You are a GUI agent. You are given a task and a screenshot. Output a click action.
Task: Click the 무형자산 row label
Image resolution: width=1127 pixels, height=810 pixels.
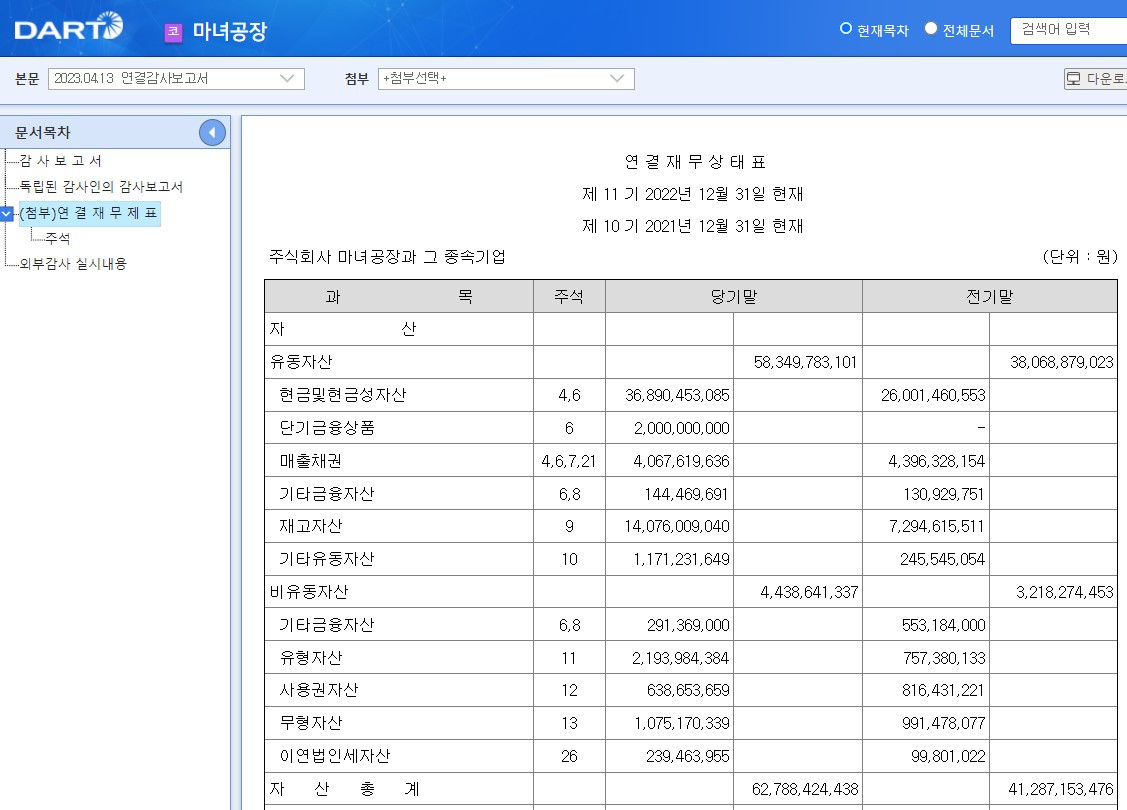pyautogui.click(x=310, y=723)
